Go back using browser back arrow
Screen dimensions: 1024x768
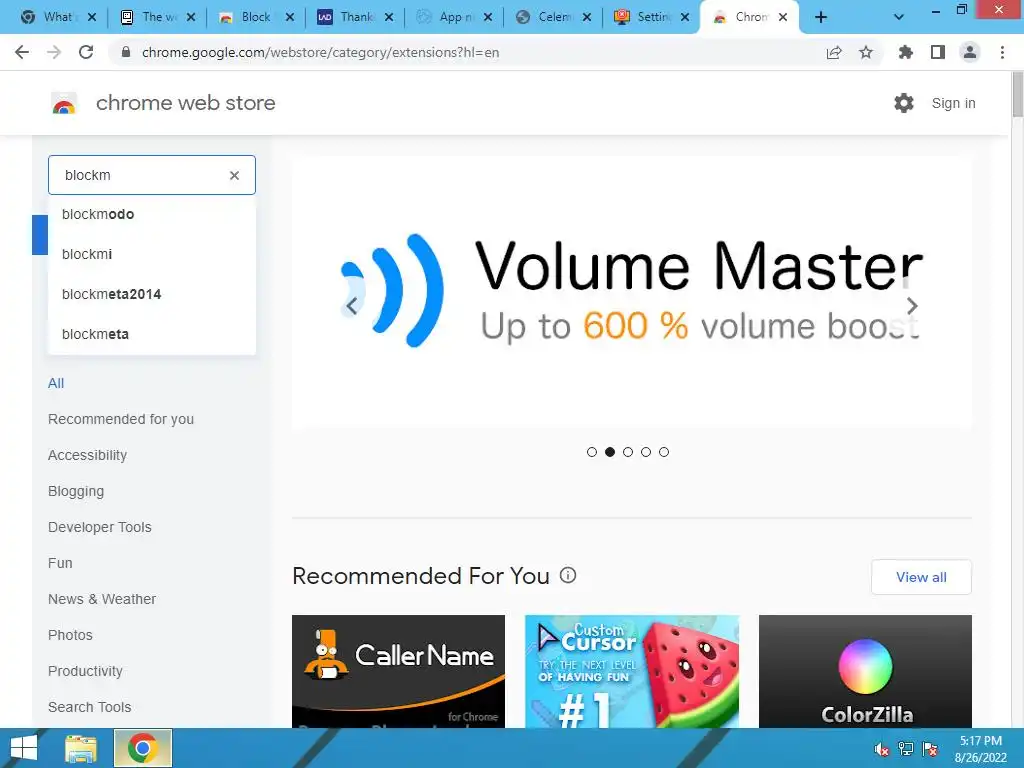click(22, 52)
